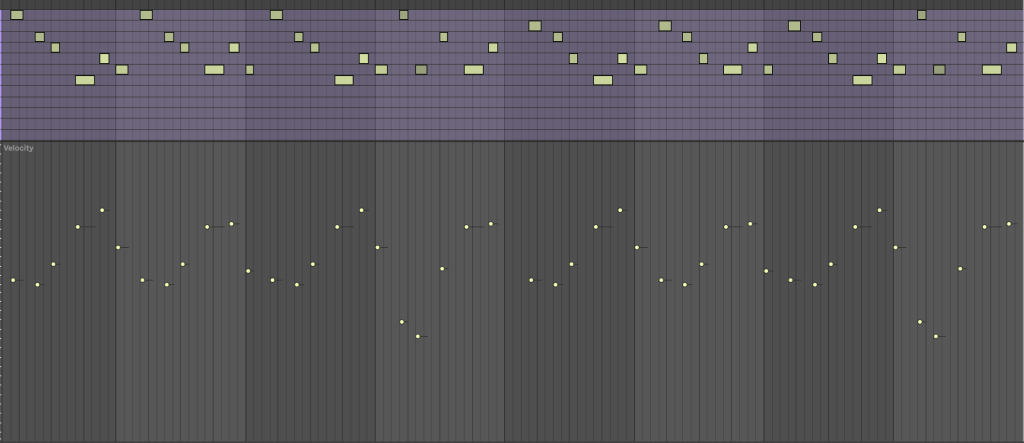The image size is (1024, 443).
Task: Select the second note in the top row
Action: tap(146, 15)
